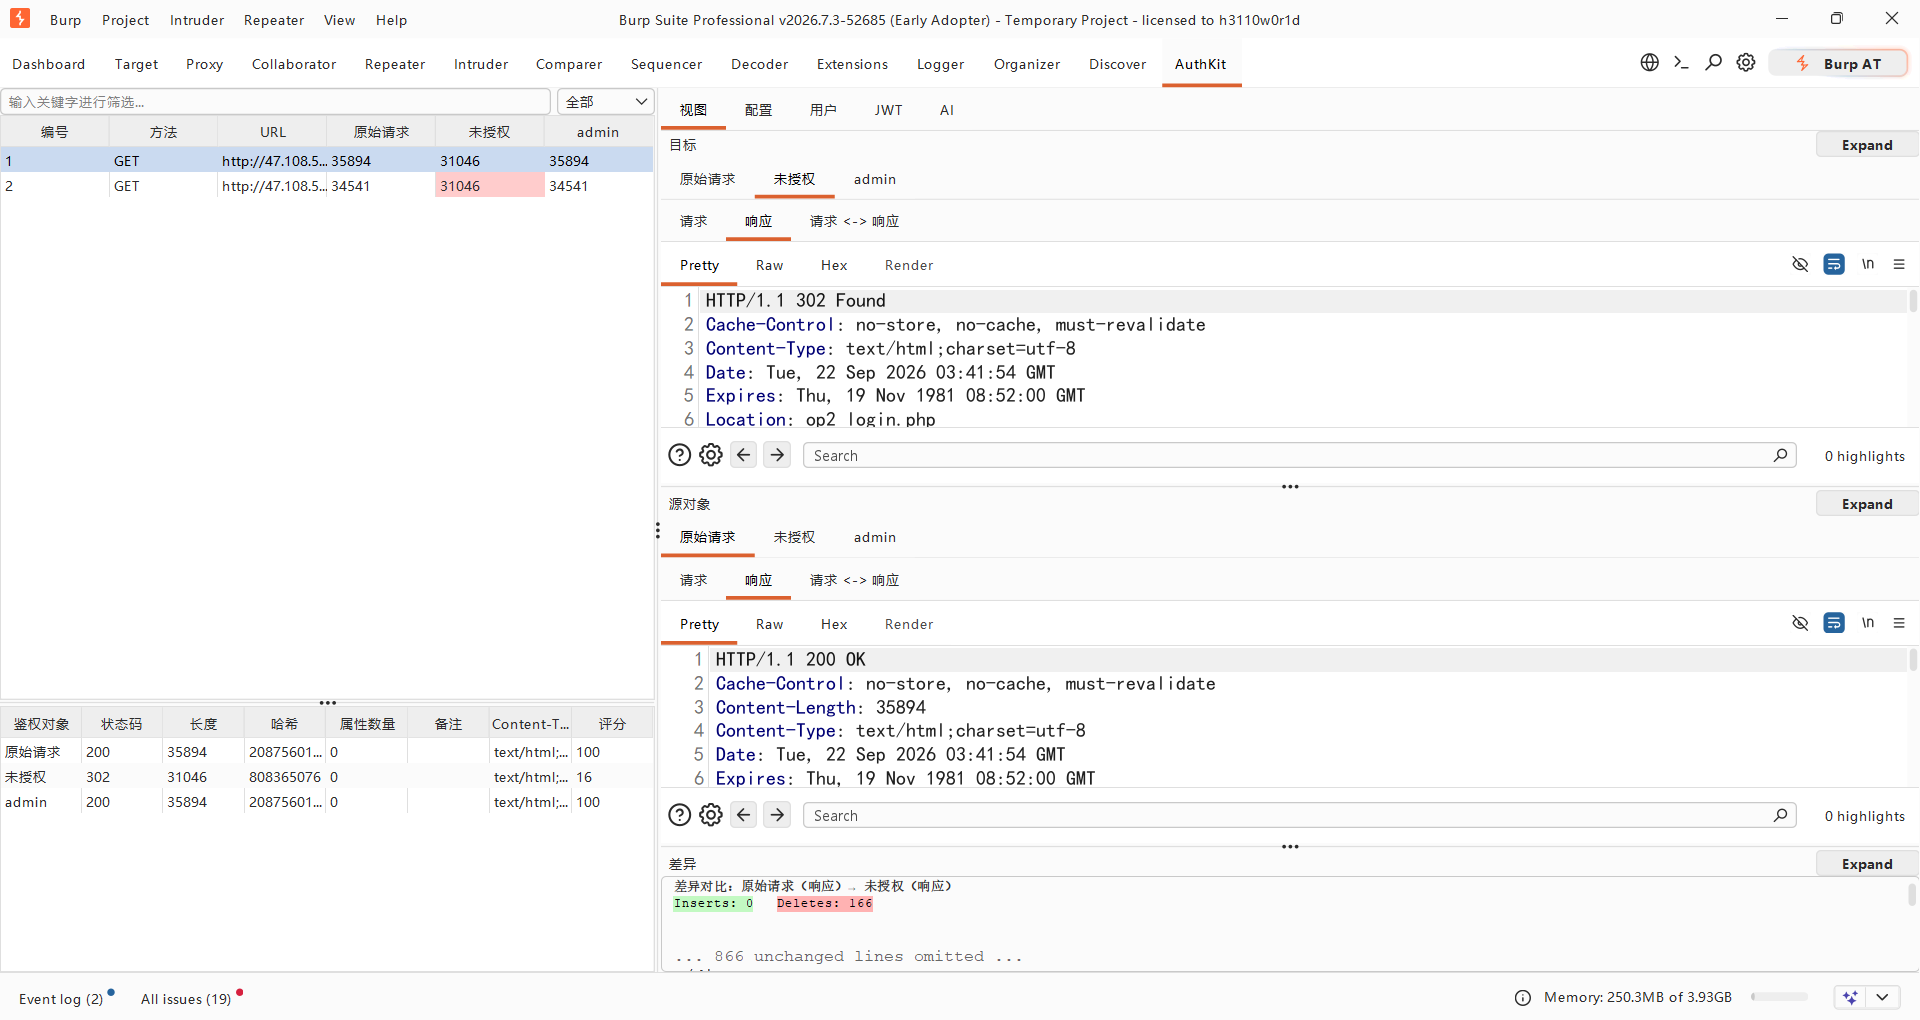Click magnifier icon in lower search field
This screenshot has height=1020, width=1920.
[1780, 815]
